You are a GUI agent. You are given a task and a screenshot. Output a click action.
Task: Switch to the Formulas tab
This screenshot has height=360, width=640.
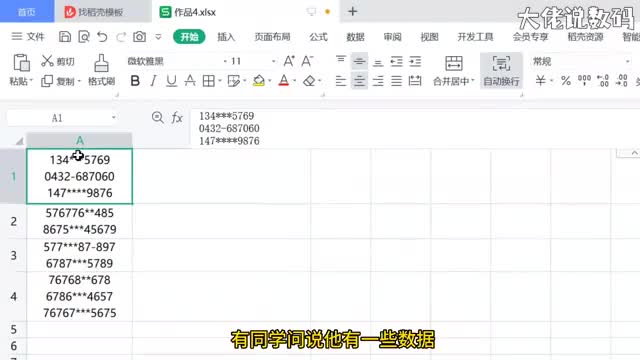(x=318, y=37)
